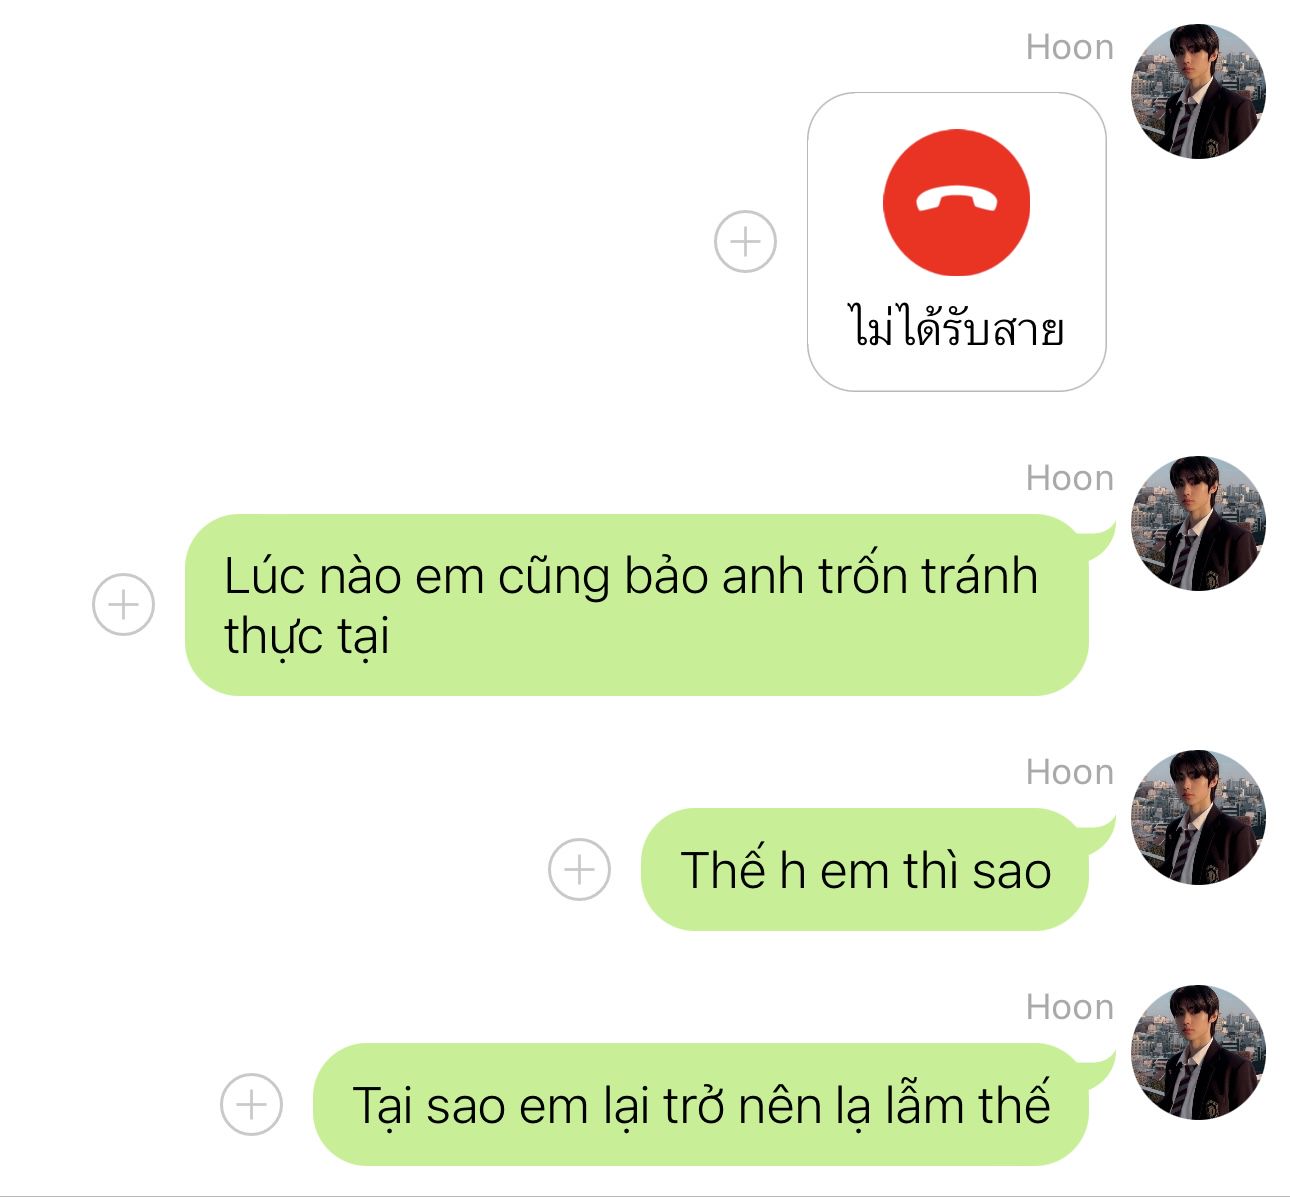Image resolution: width=1290 pixels, height=1197 pixels.
Task: Tap the plus icon next to "Thế h em thì sao"
Action: (579, 869)
